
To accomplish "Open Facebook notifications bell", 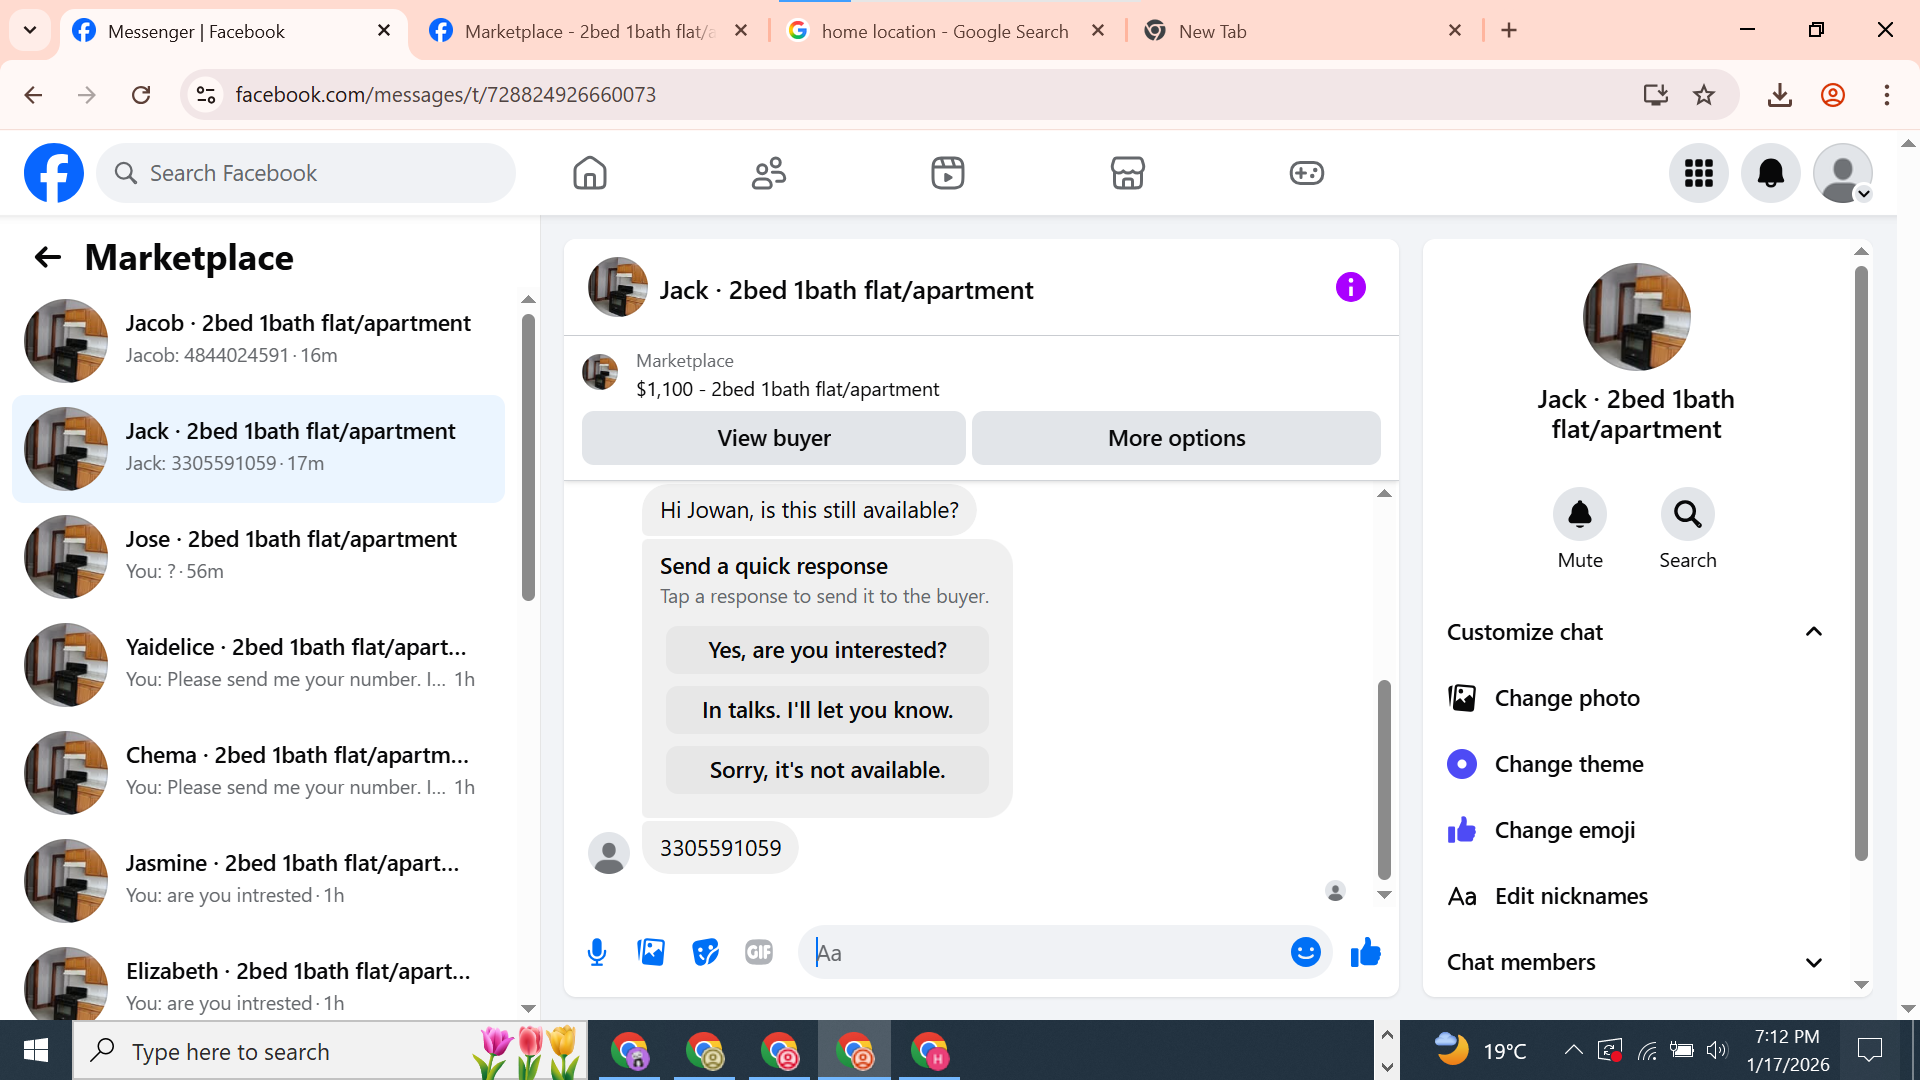I will [1770, 173].
